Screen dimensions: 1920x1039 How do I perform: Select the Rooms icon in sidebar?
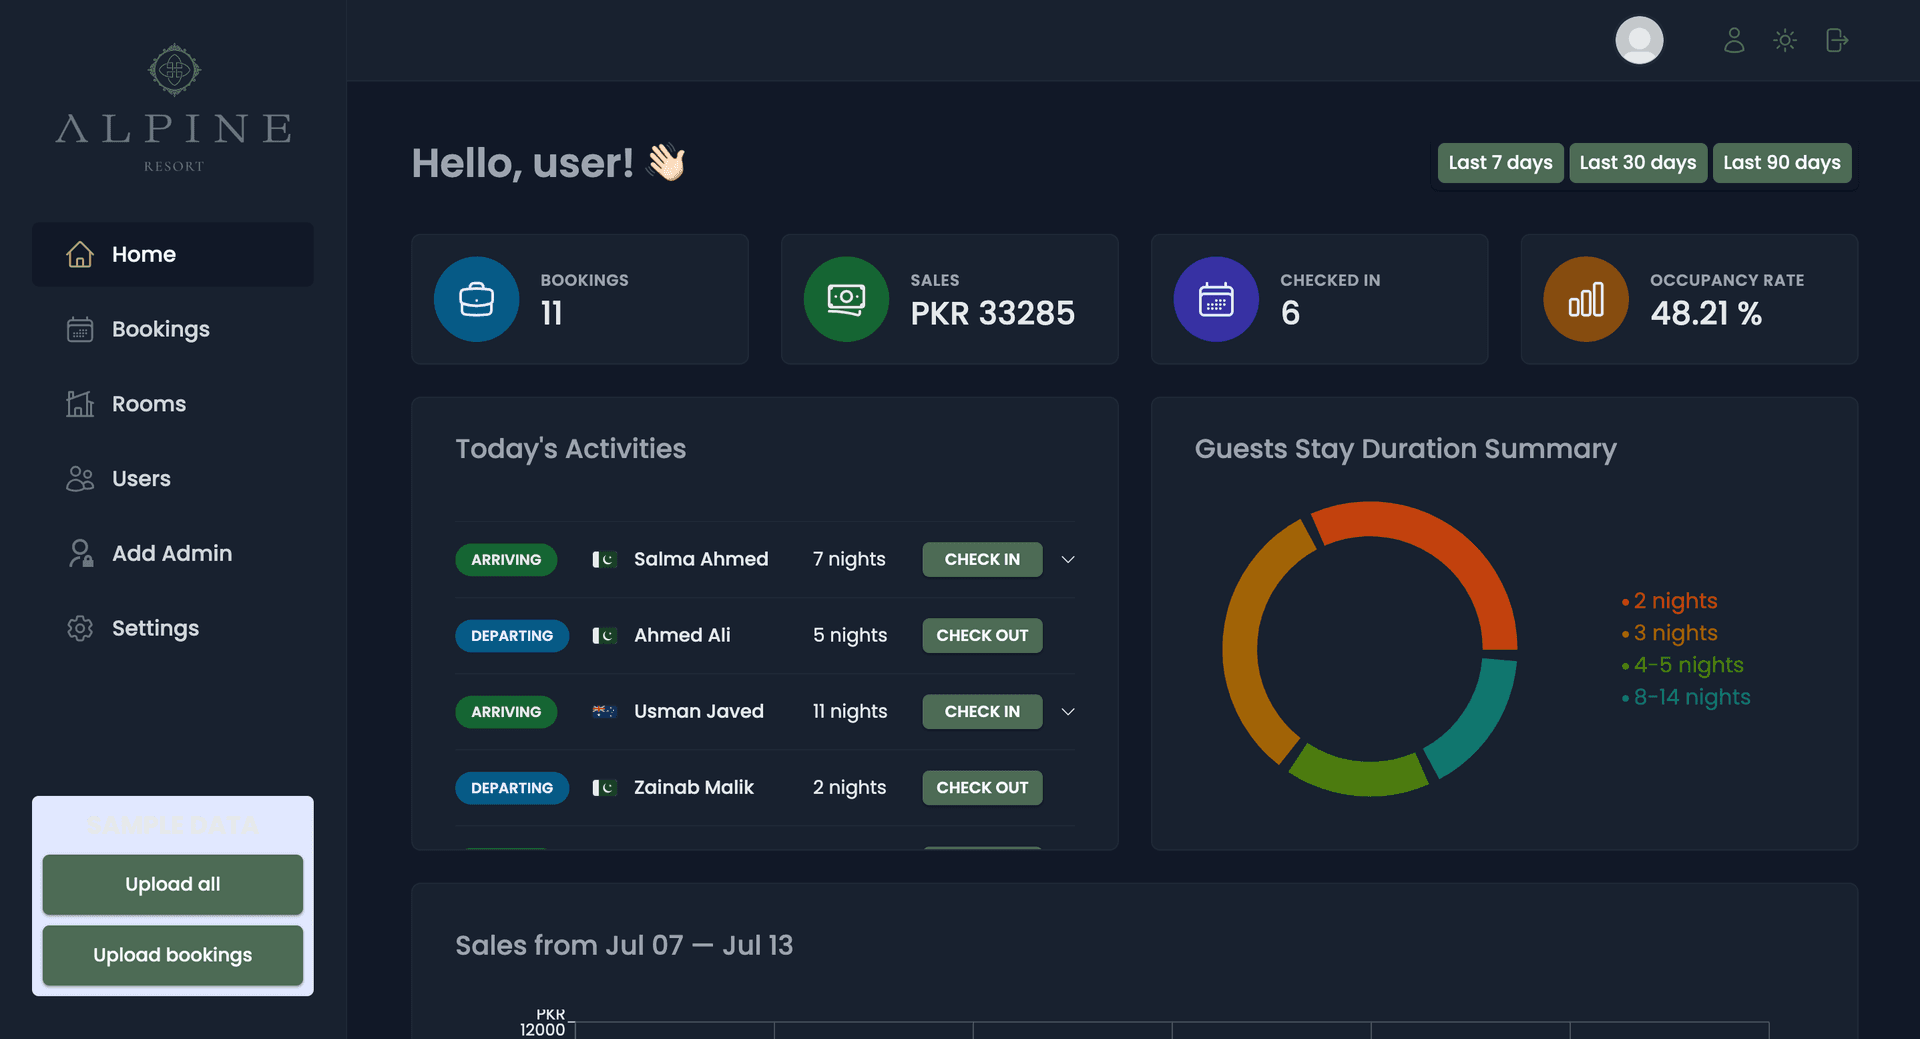pyautogui.click(x=80, y=403)
